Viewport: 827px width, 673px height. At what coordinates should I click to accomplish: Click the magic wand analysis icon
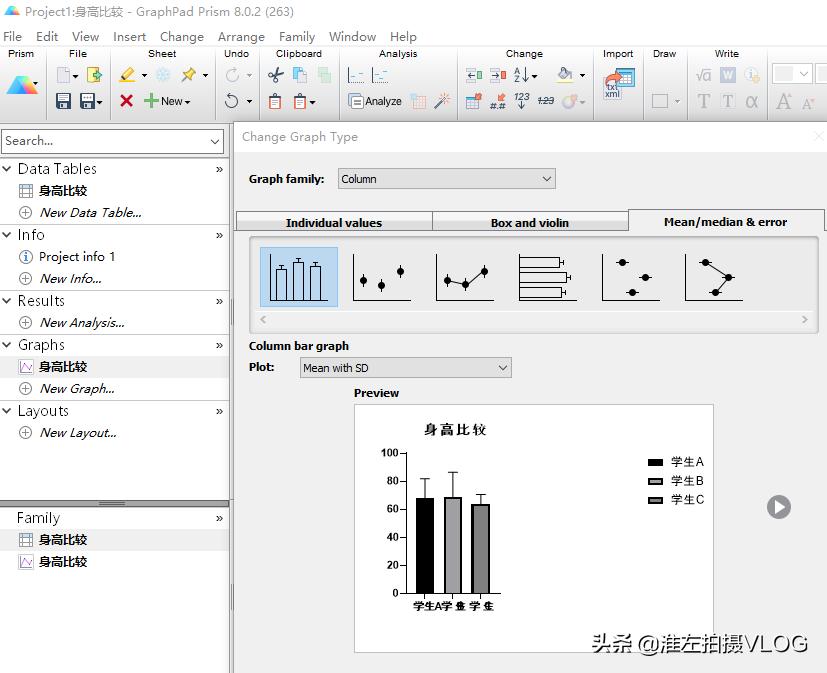442,103
